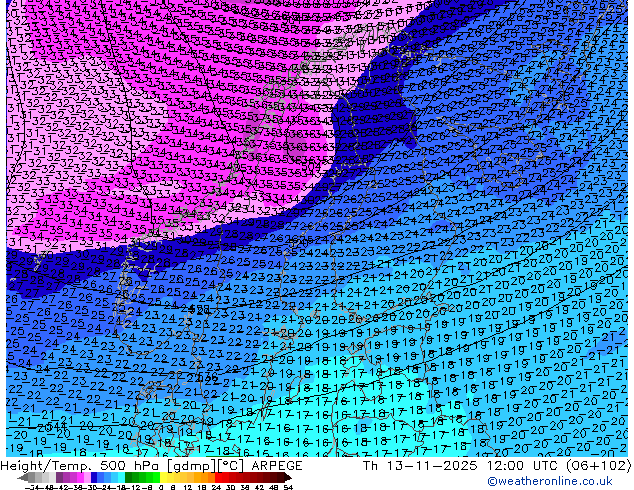
Task: Click the ARPEGE model name label
Action: pos(277,466)
